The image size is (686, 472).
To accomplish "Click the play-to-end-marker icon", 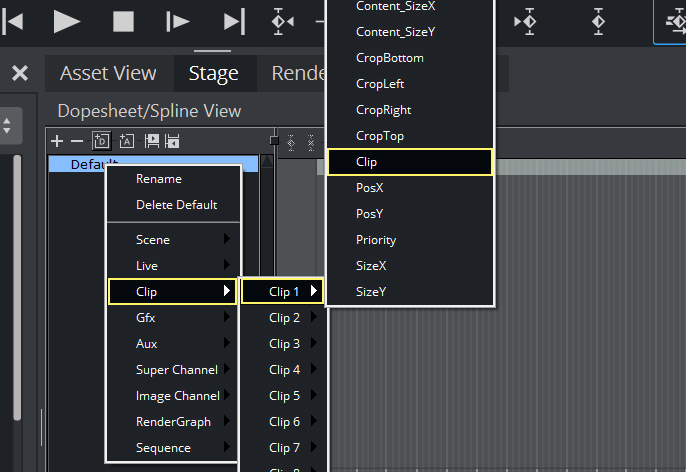I will 234,20.
